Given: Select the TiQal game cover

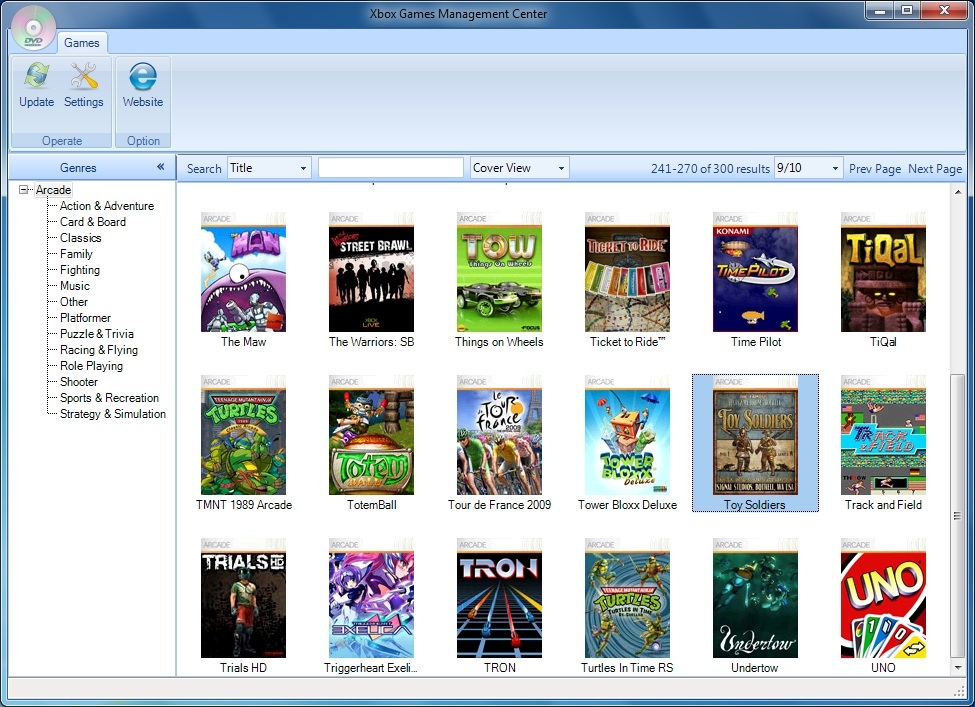Looking at the screenshot, I should tap(883, 272).
